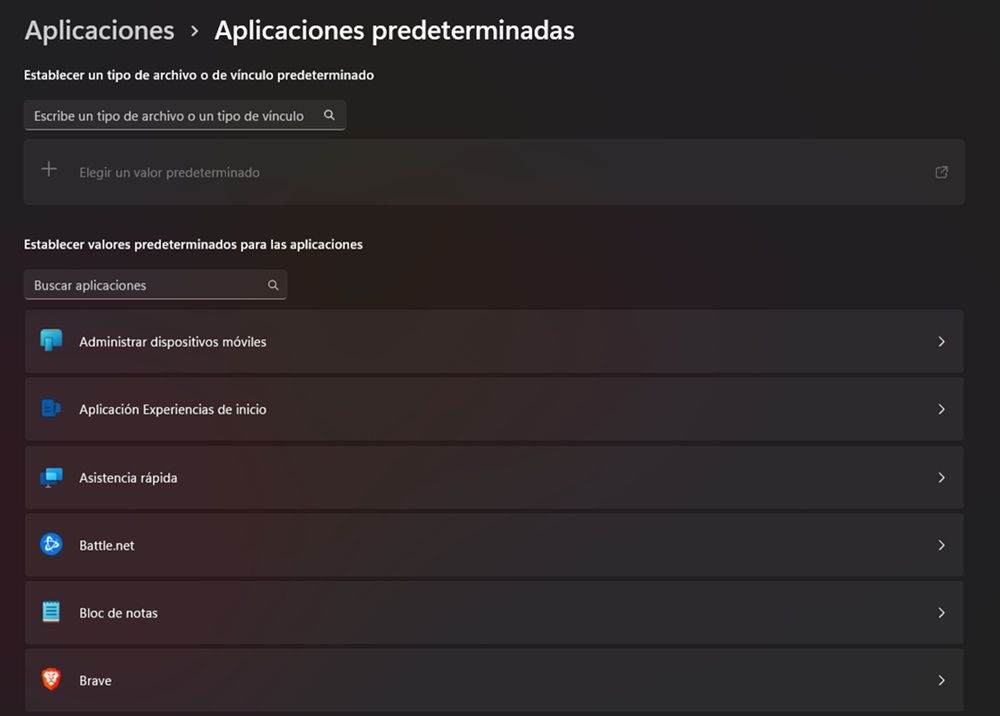
Task: Expand Aplicación Experiencias de inicio chevron
Action: [941, 409]
